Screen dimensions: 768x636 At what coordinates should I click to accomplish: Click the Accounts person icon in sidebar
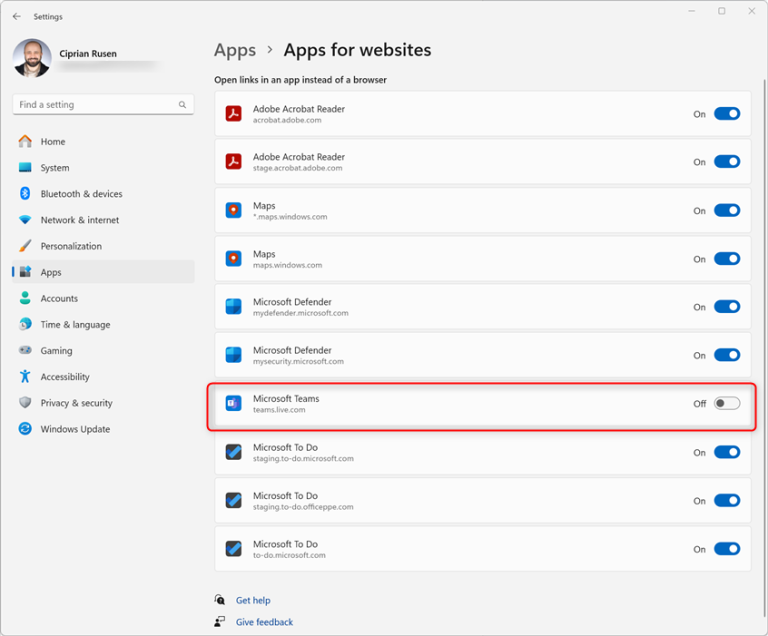click(x=25, y=298)
